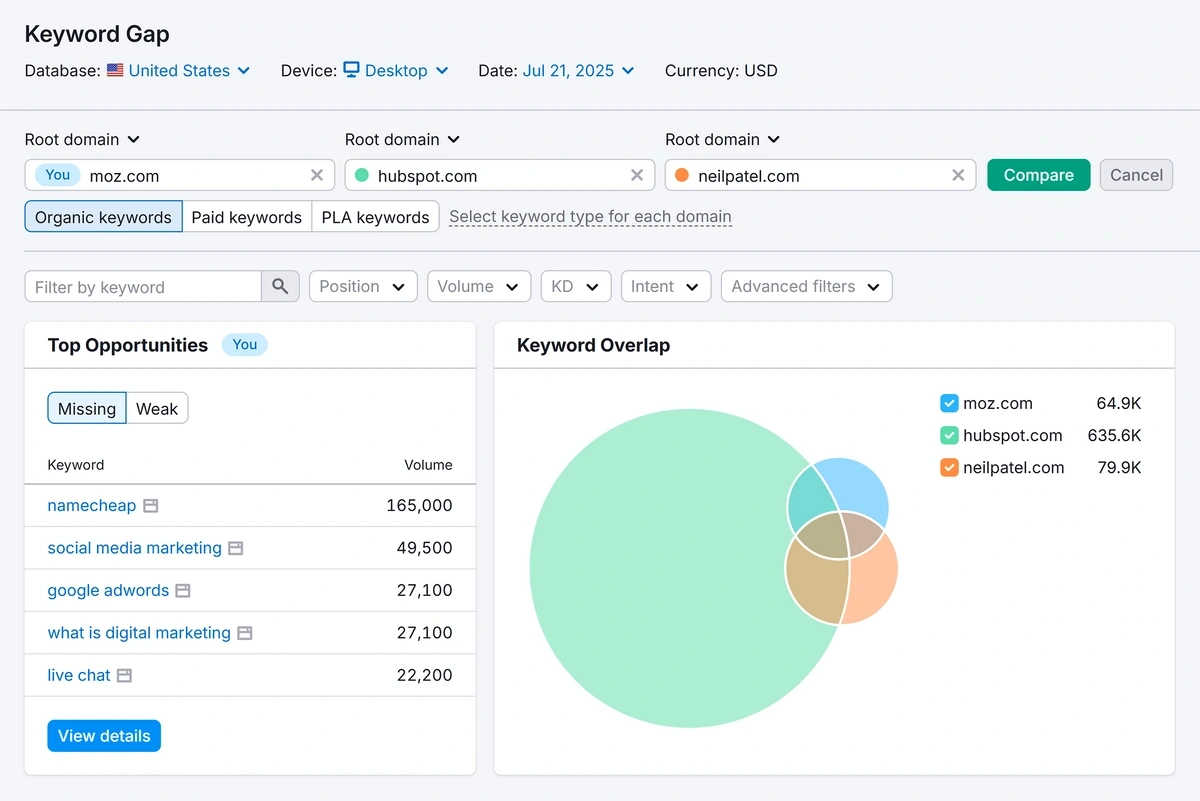Open SERP icon next to namecheap

point(150,506)
